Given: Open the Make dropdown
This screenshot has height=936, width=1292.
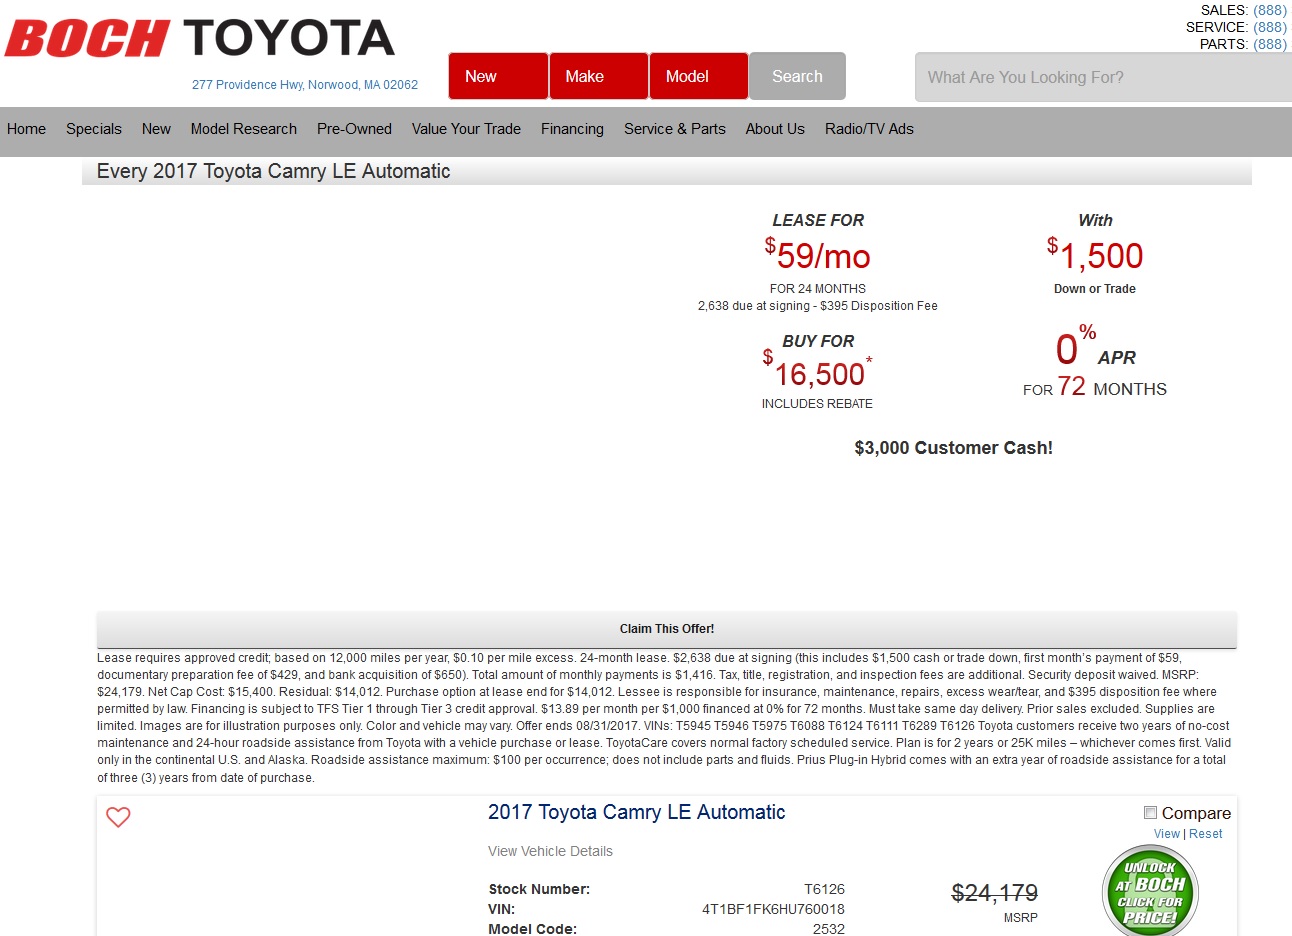Looking at the screenshot, I should (x=599, y=76).
